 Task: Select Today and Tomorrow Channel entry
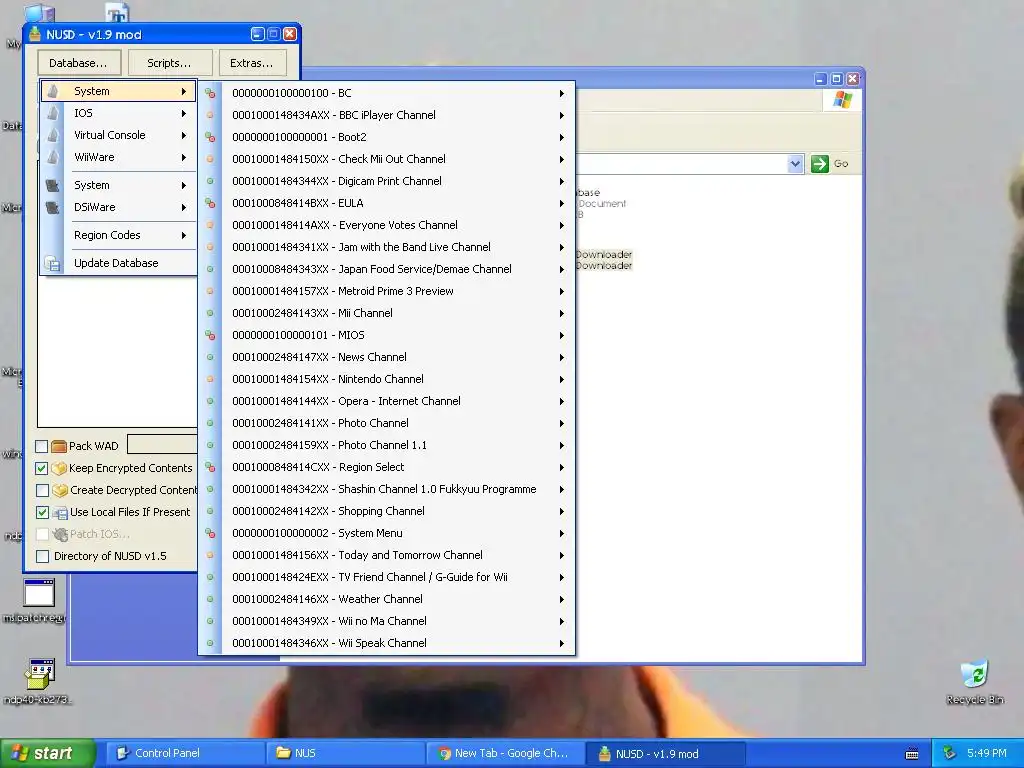pyautogui.click(x=387, y=555)
